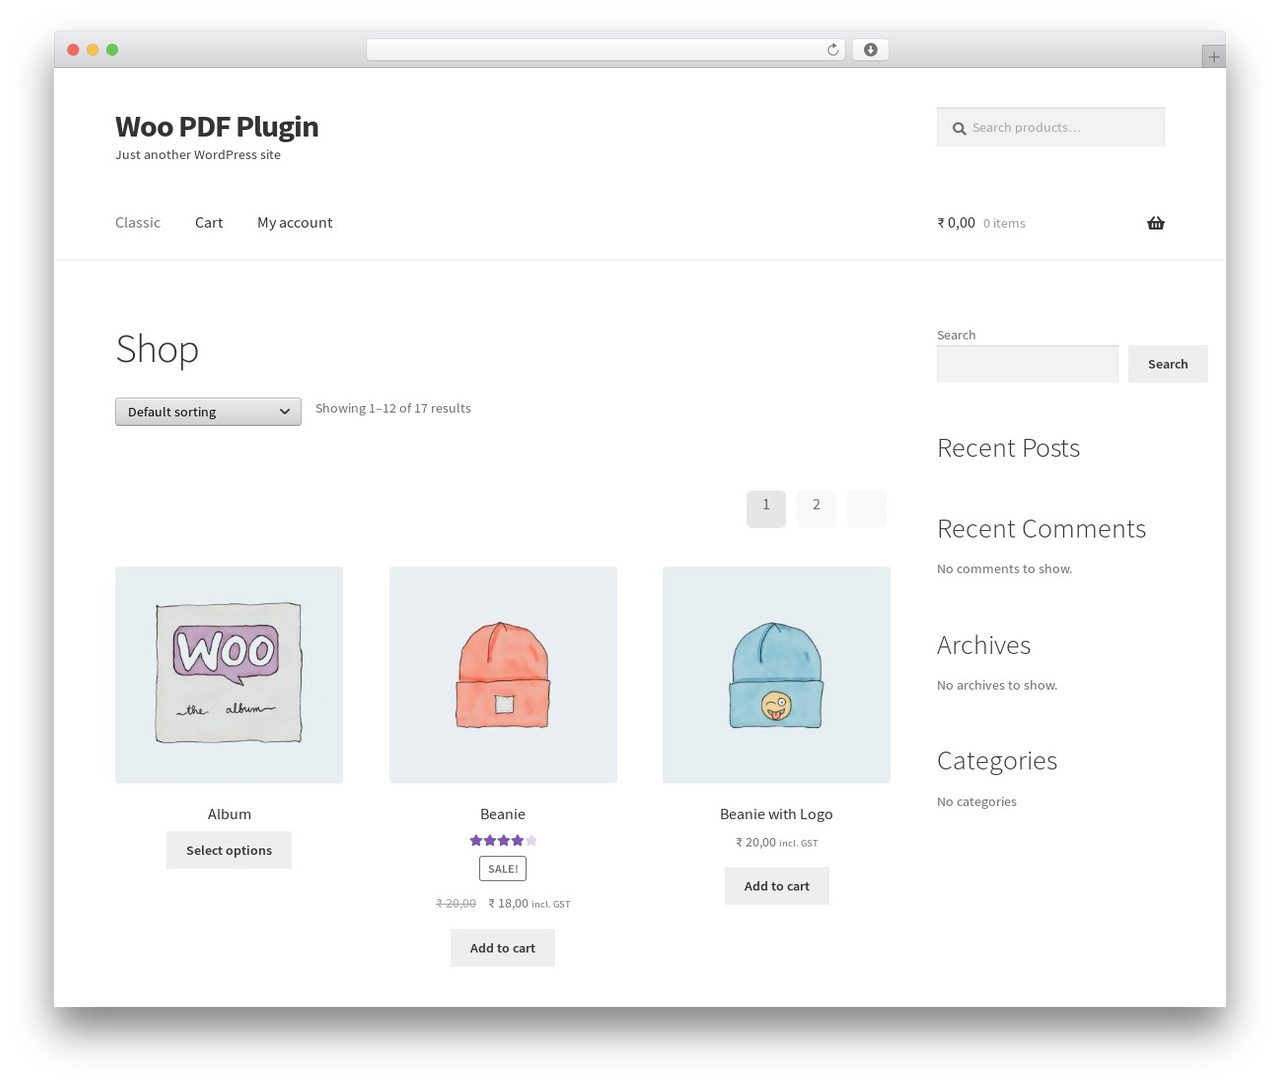Click the browser reload icon
Viewport: 1280px width, 1084px height.
pos(832,50)
